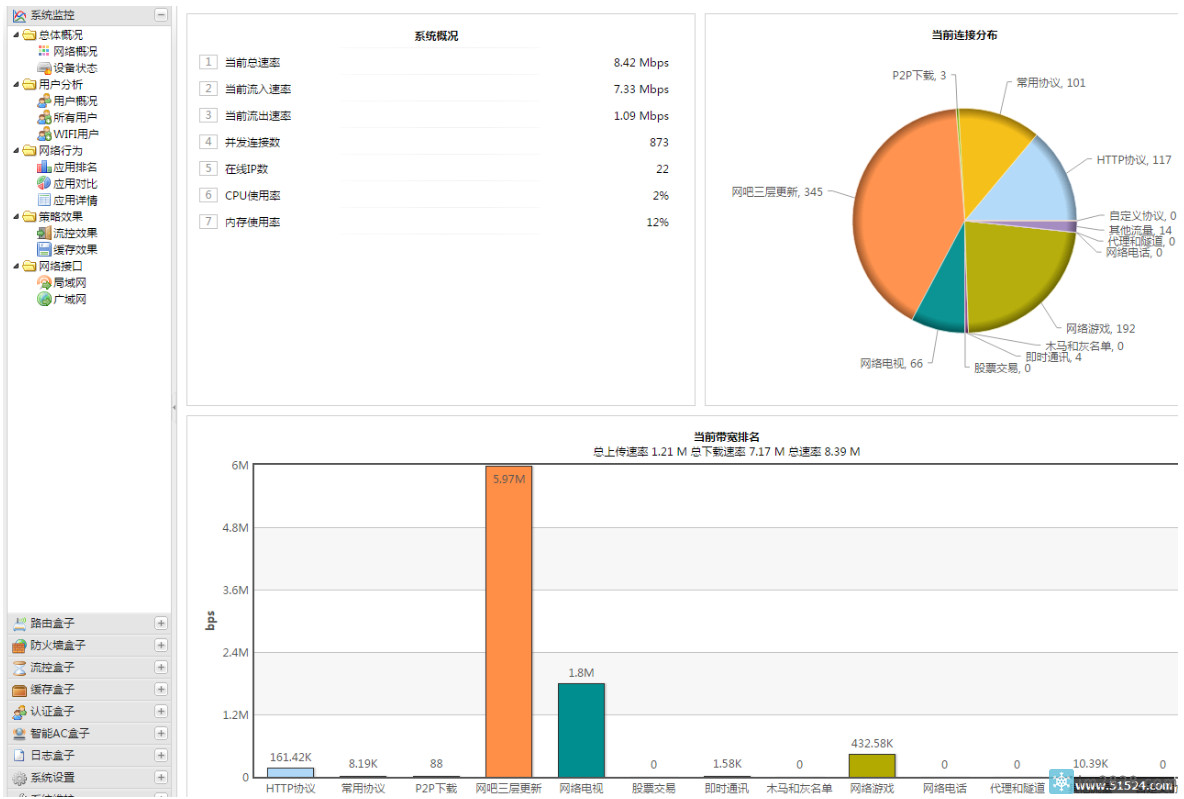
Task: Open the 日志盒子 accordion section
Action: [x=52, y=755]
